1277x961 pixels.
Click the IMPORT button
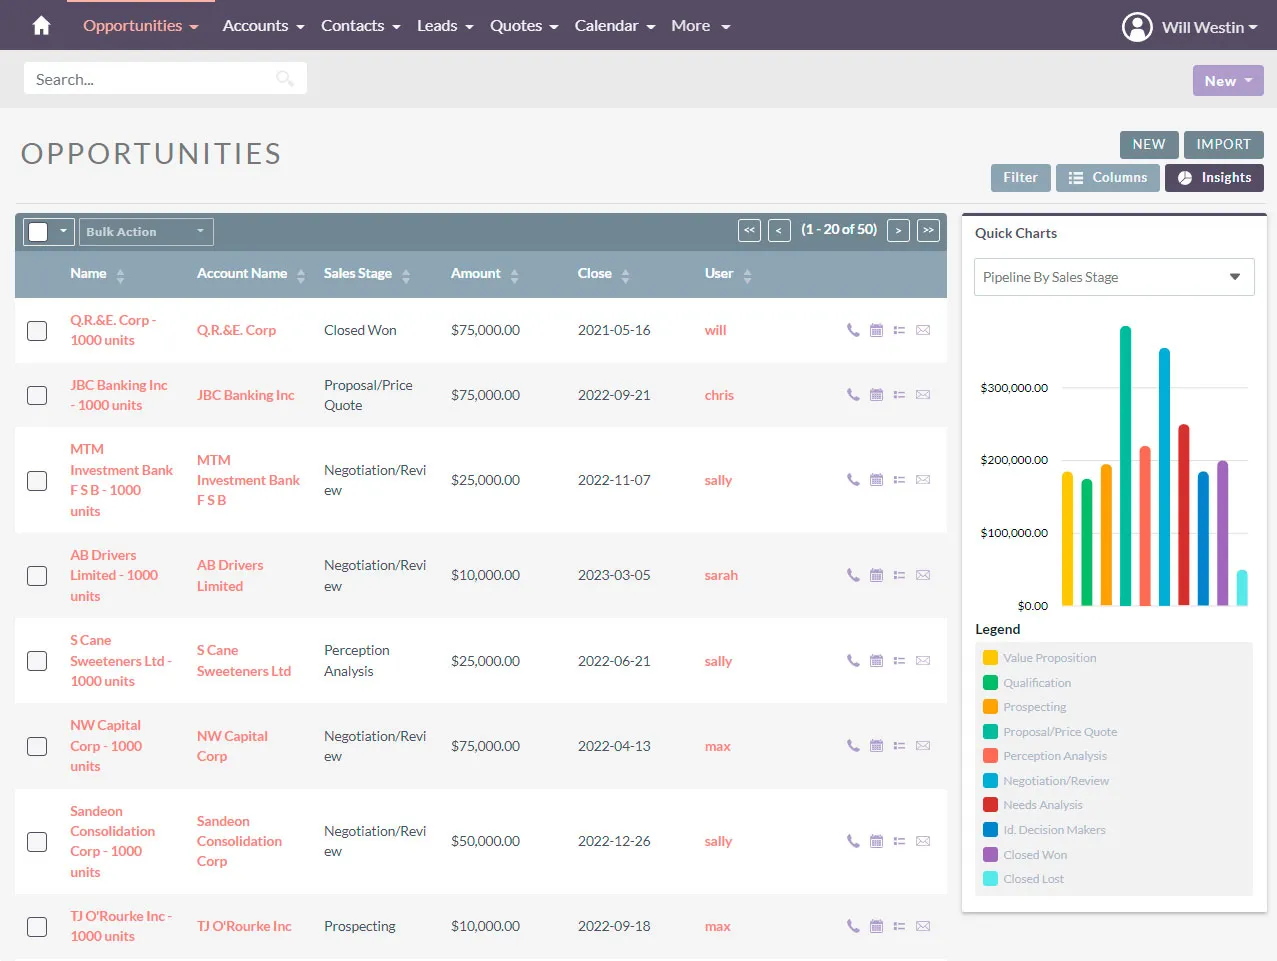(1223, 144)
